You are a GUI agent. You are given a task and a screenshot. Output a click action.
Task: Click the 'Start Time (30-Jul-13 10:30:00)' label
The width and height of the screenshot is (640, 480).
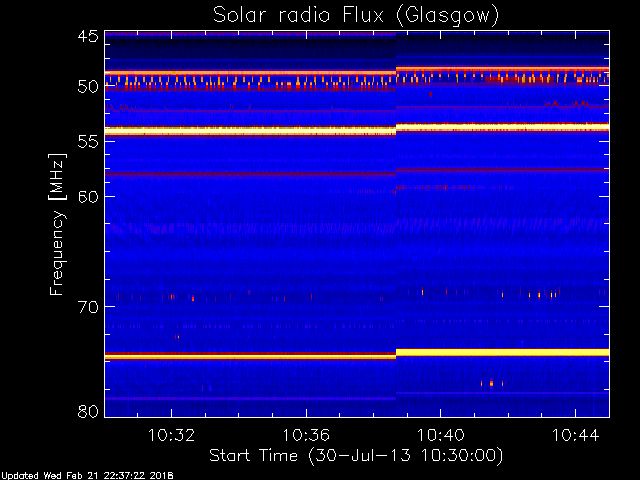pyautogui.click(x=356, y=456)
